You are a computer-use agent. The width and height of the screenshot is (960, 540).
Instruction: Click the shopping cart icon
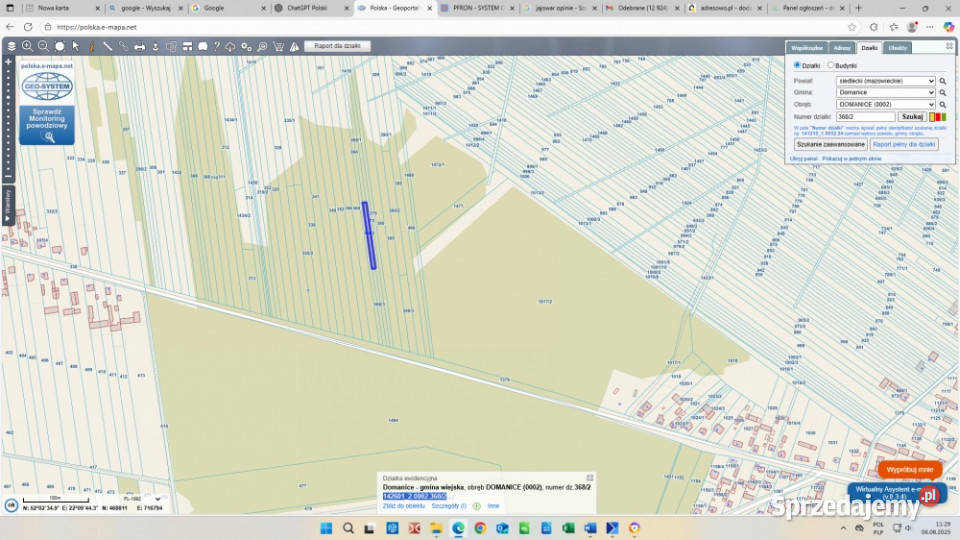point(279,46)
